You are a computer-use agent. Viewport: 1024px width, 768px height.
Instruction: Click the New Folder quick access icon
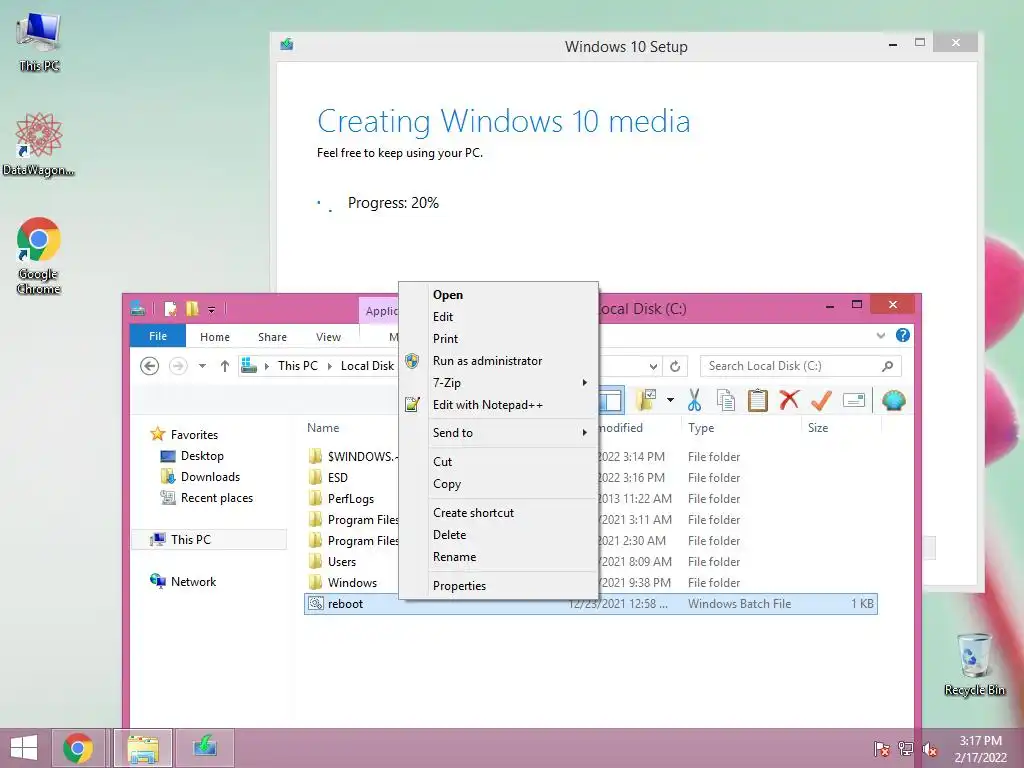coord(192,309)
